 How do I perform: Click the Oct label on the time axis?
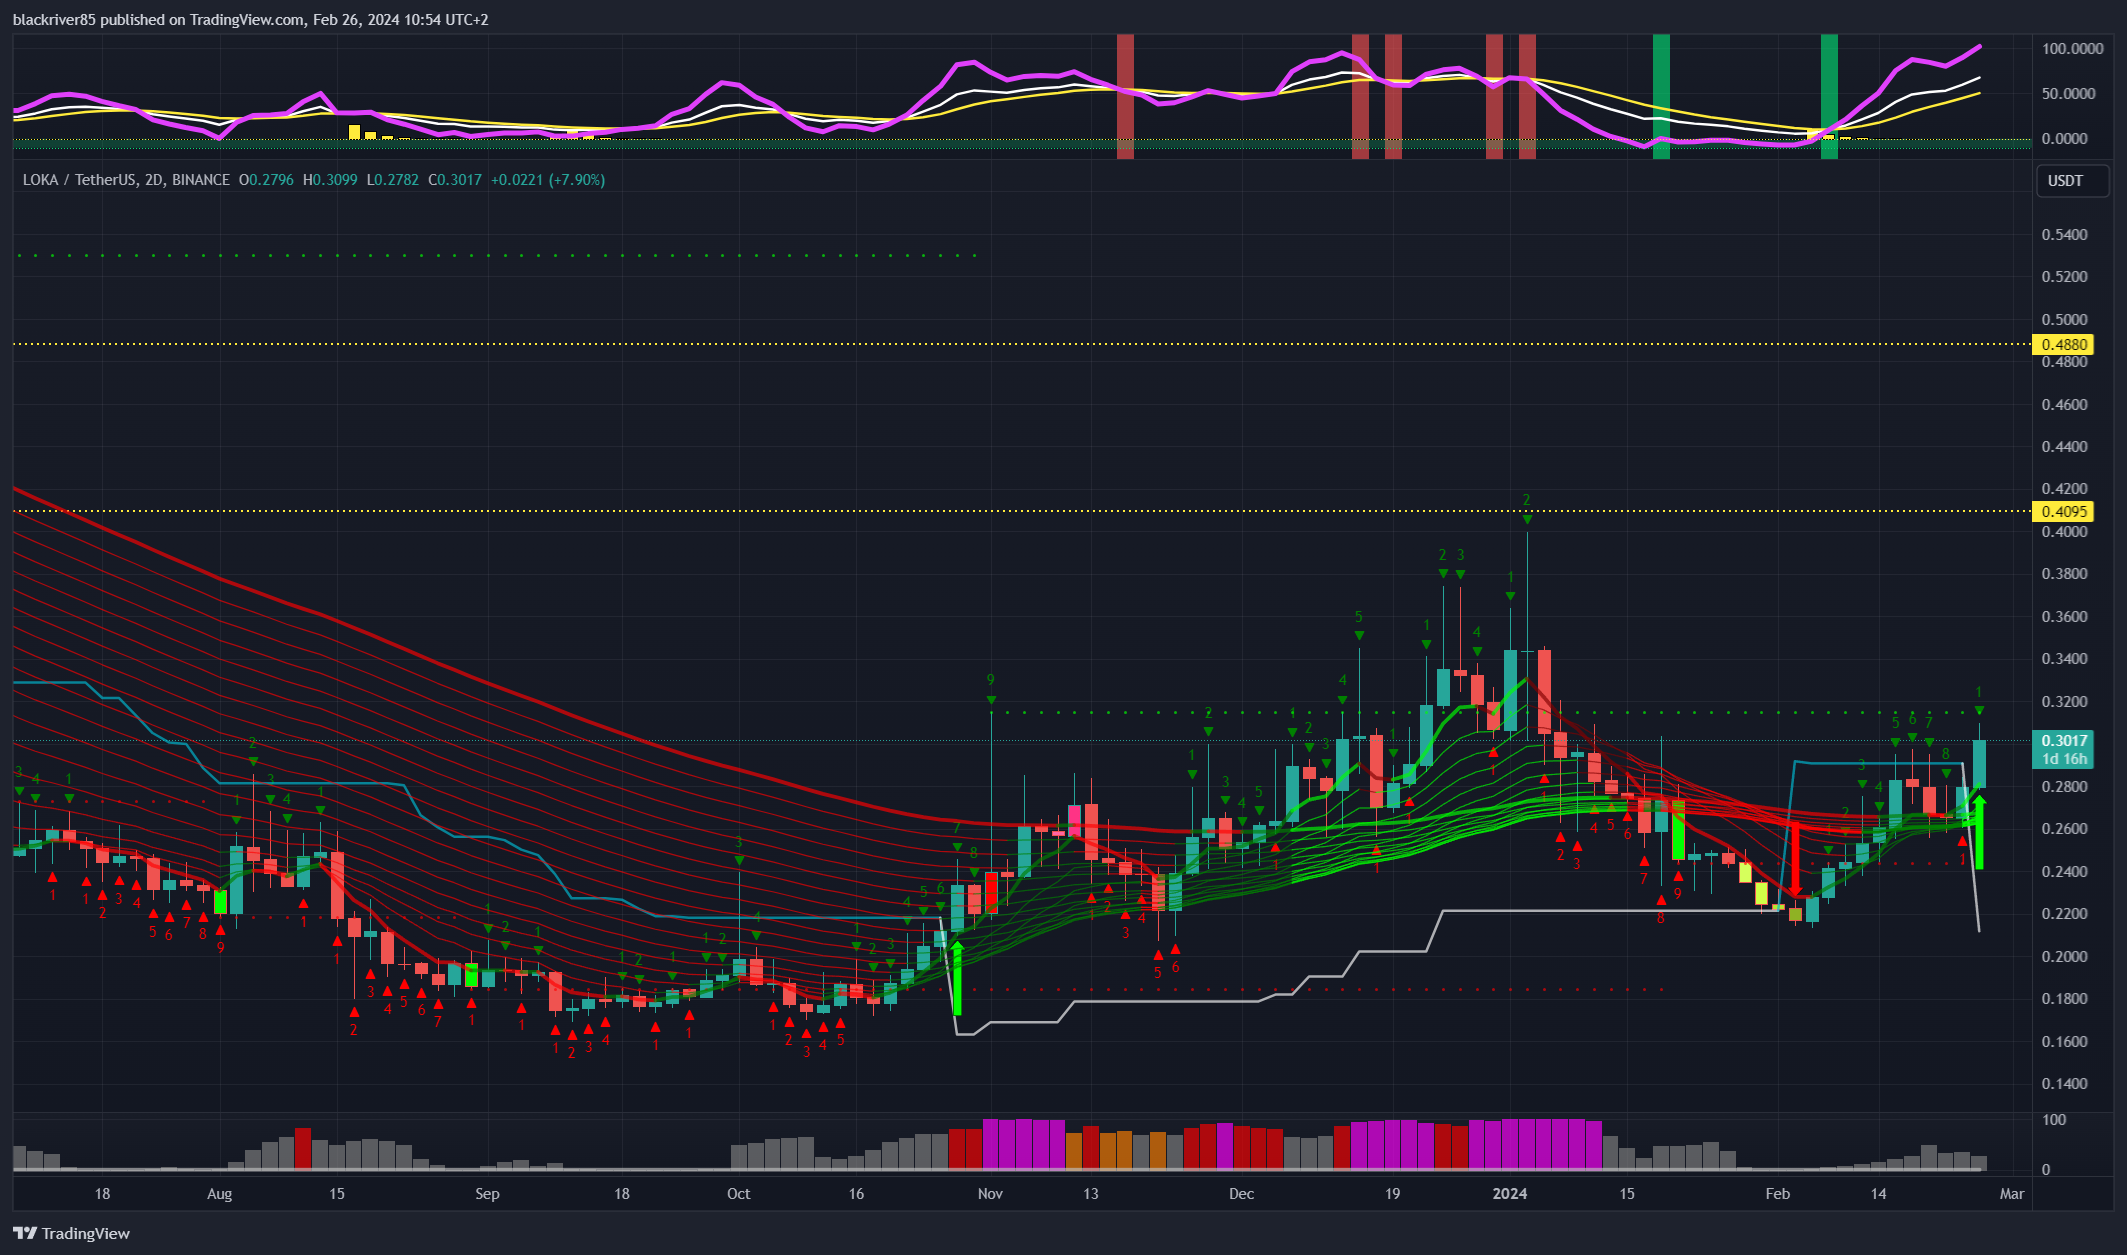[x=739, y=1194]
